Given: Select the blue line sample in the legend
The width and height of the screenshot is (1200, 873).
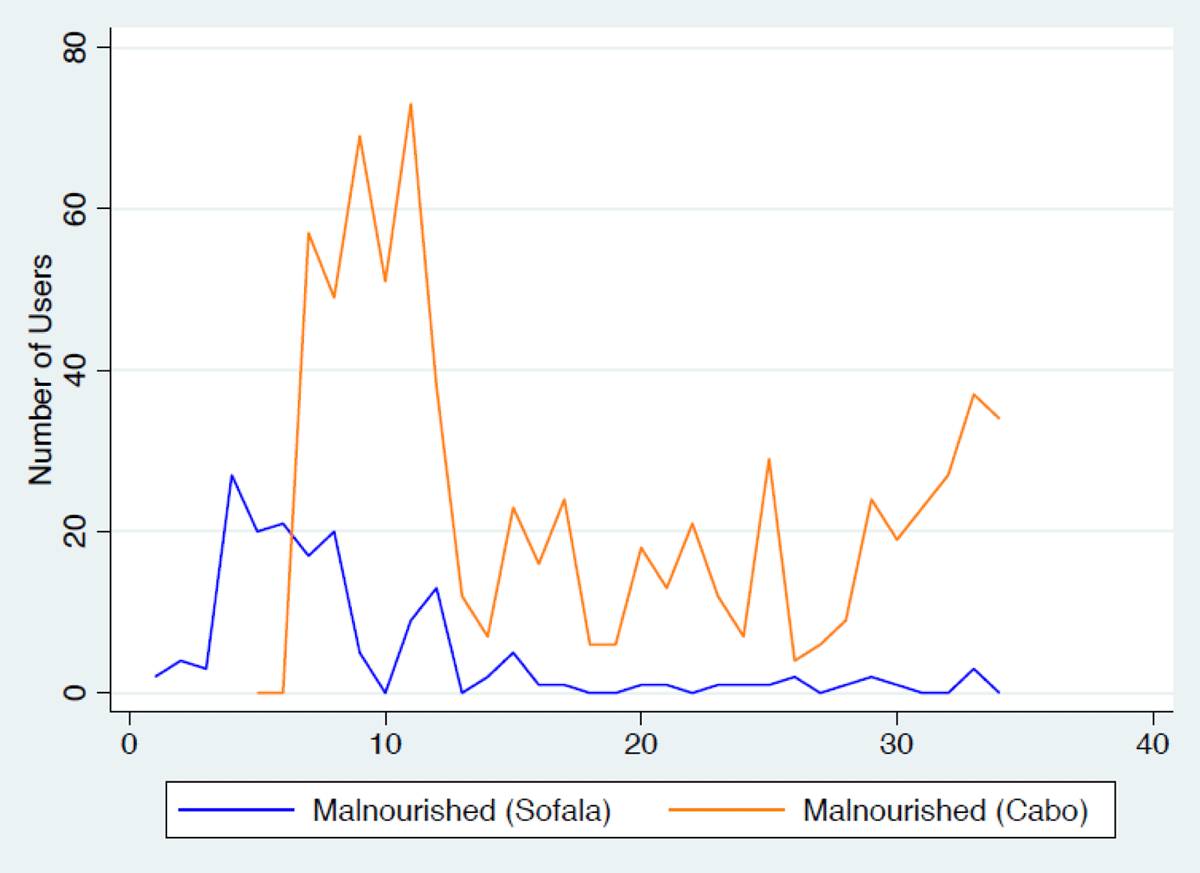Looking at the screenshot, I should click(x=237, y=810).
